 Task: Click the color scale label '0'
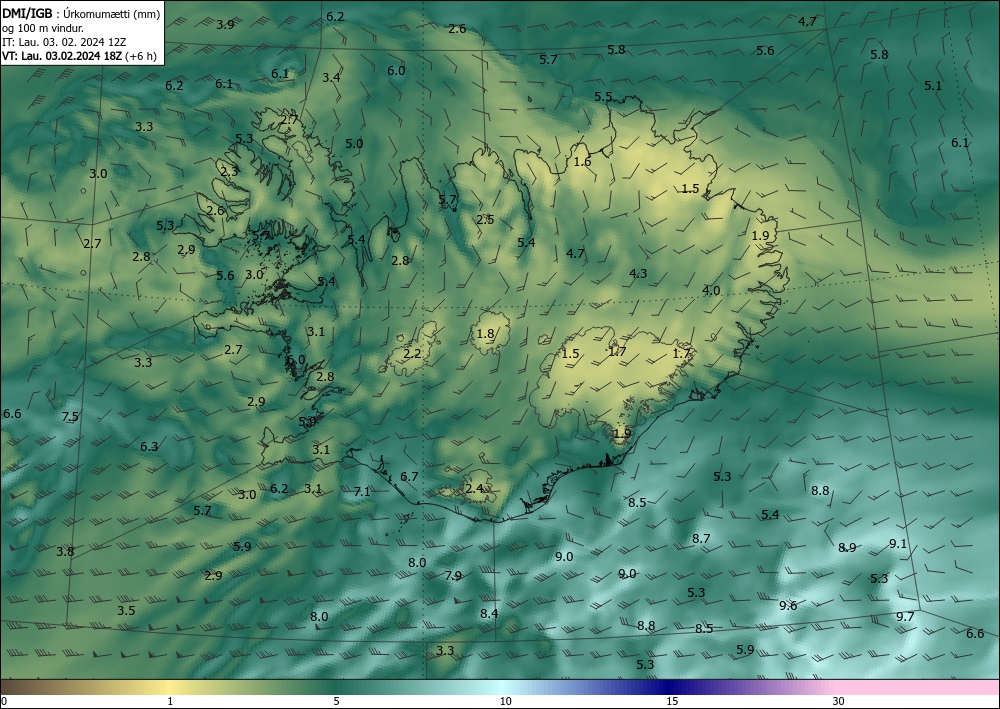pos(4,701)
